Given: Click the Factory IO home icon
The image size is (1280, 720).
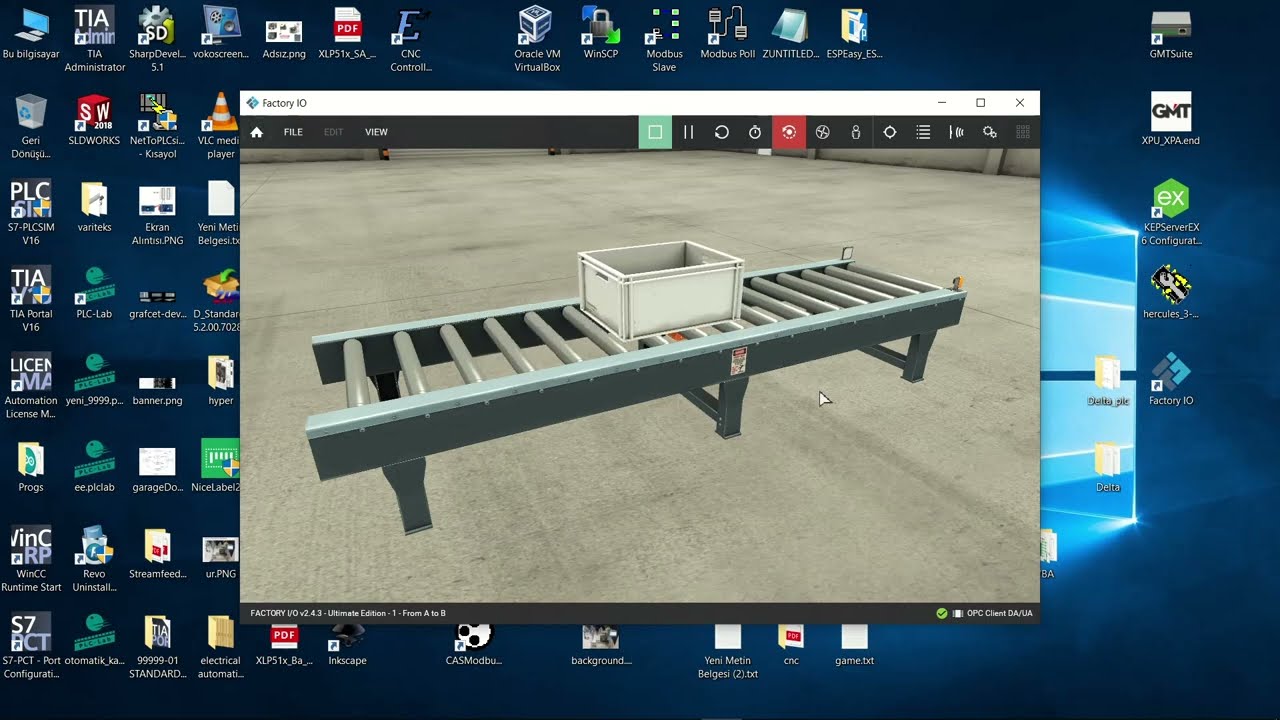Looking at the screenshot, I should point(257,132).
